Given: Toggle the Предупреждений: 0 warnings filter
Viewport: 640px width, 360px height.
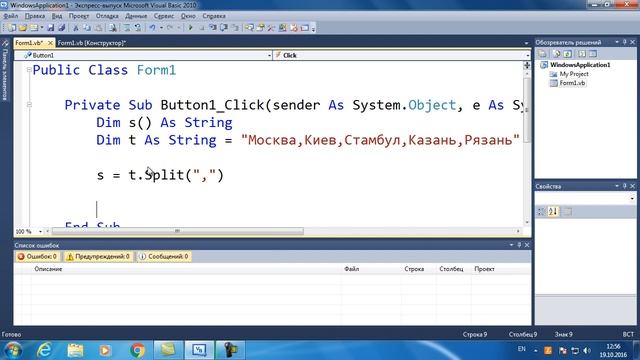Looking at the screenshot, I should click(x=98, y=256).
